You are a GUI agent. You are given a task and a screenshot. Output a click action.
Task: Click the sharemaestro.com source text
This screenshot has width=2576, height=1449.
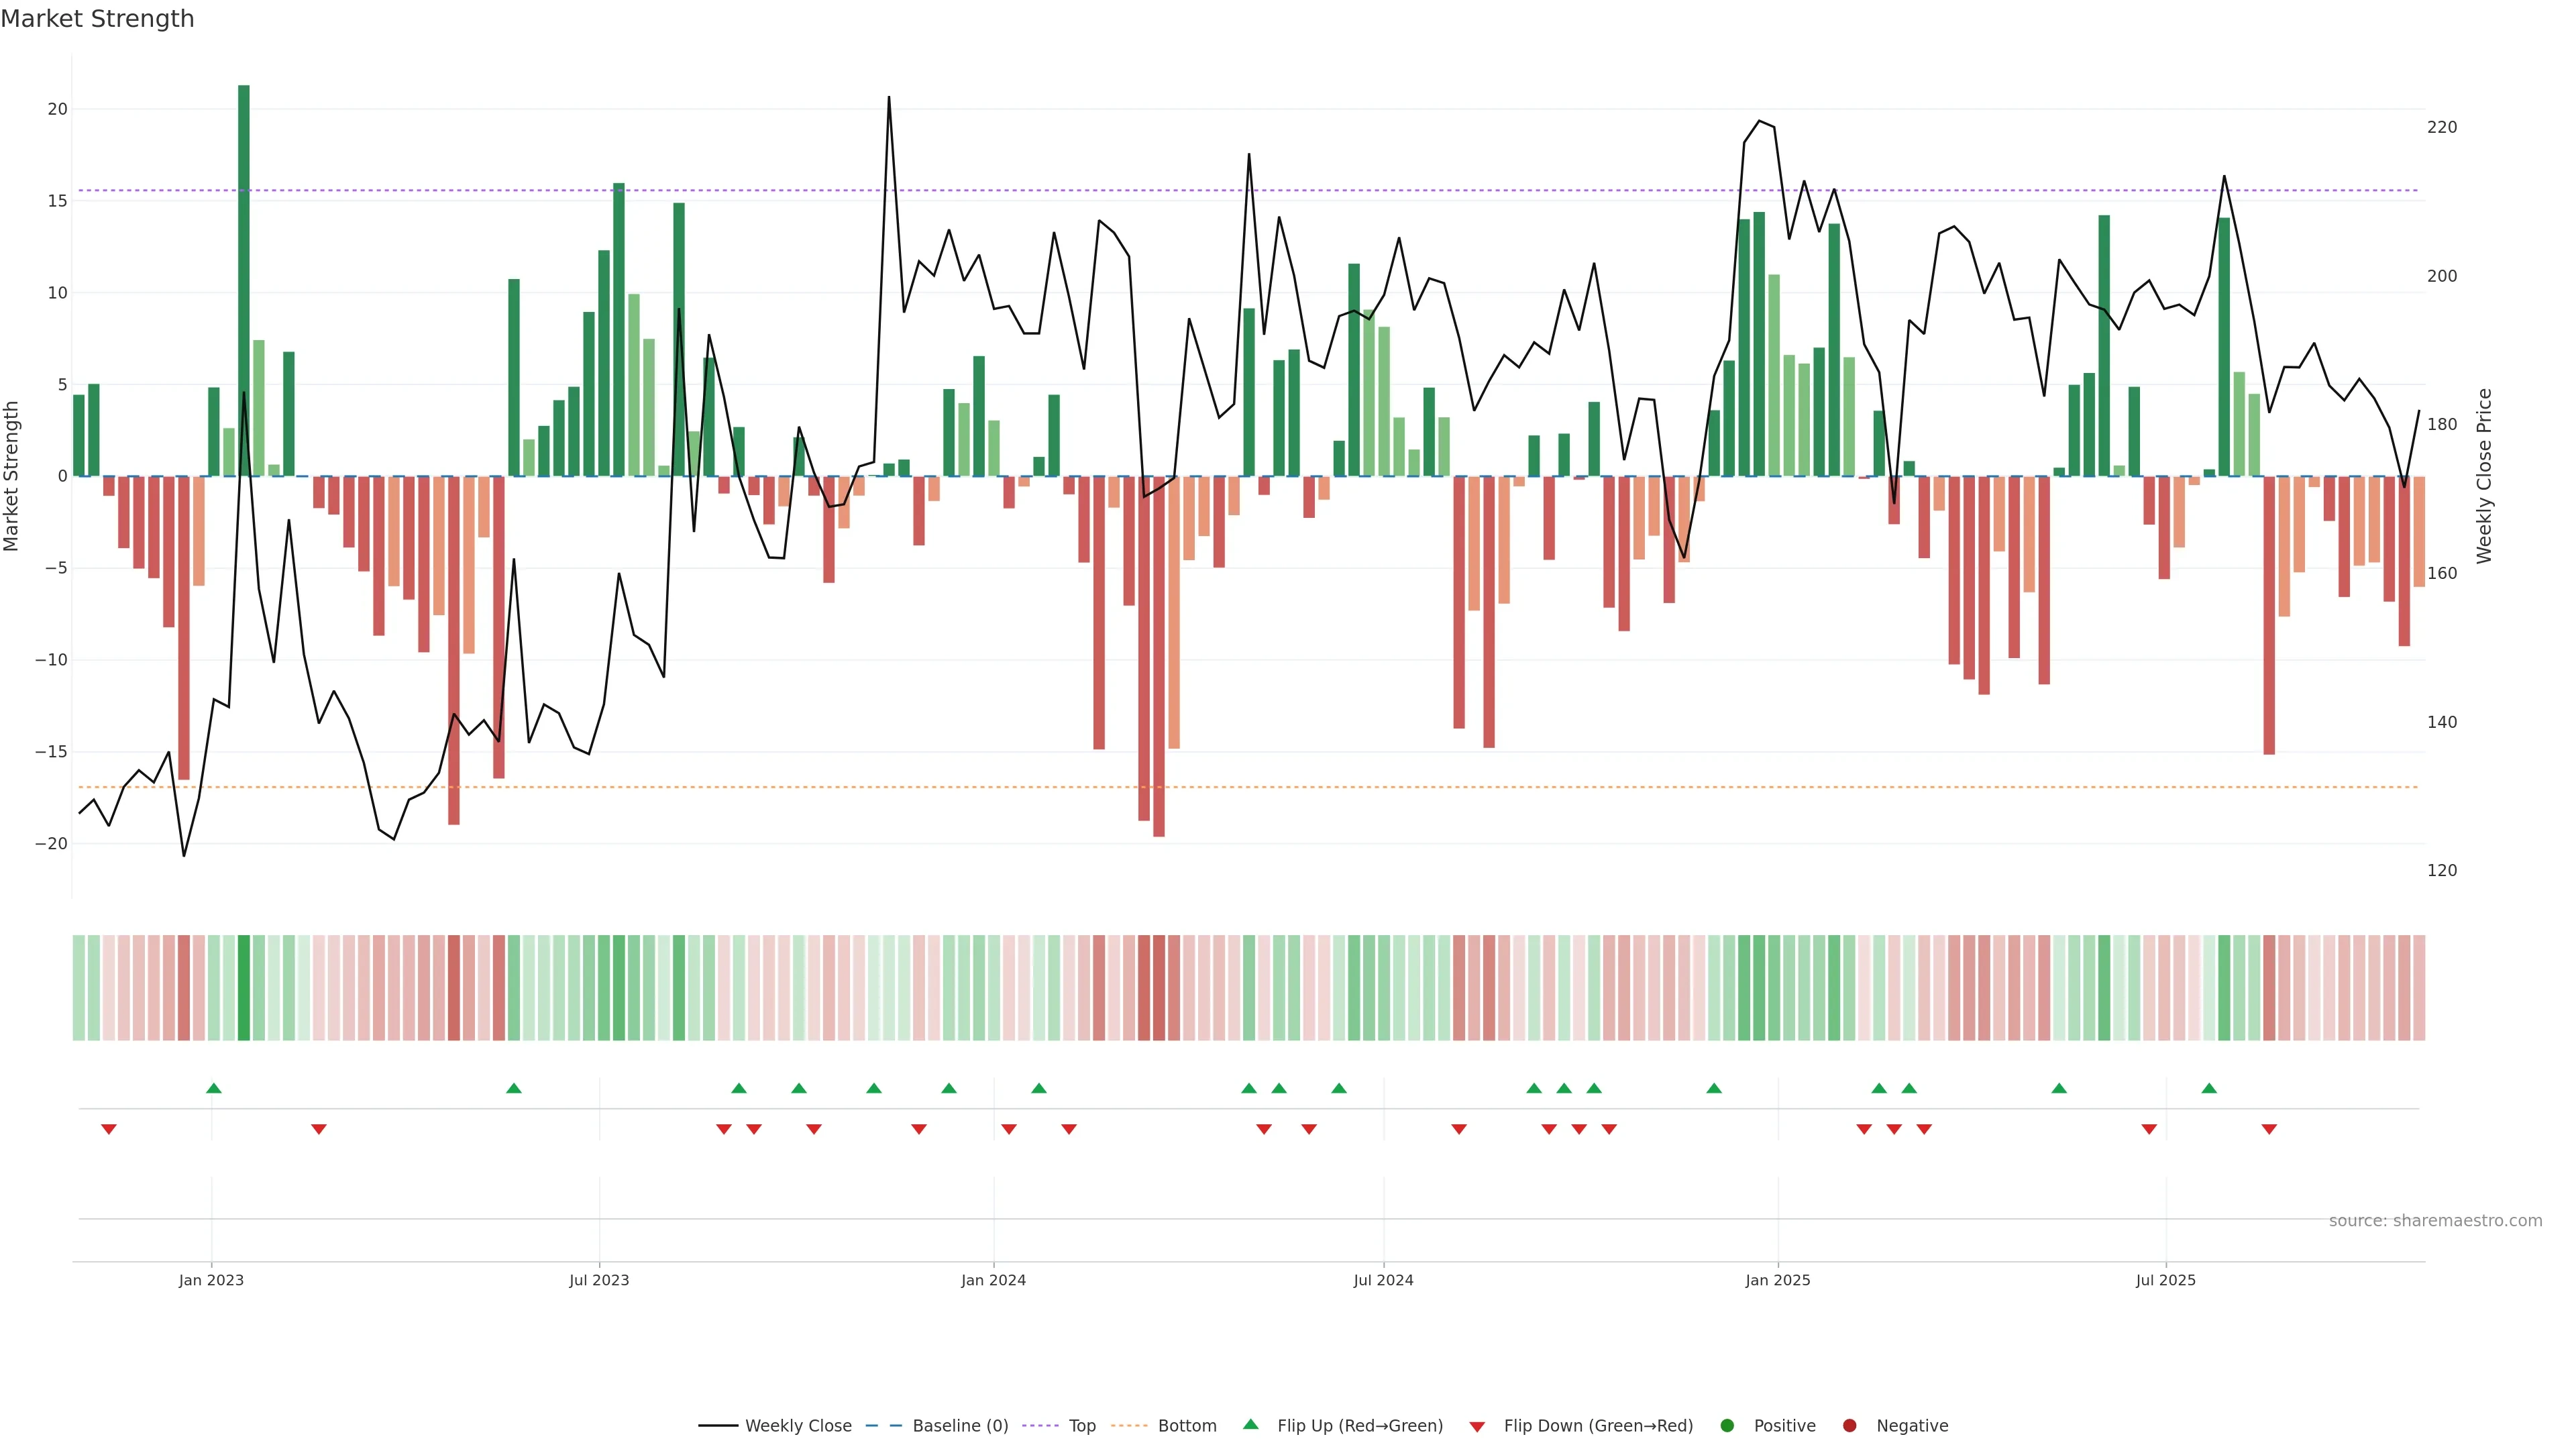[x=2435, y=1220]
